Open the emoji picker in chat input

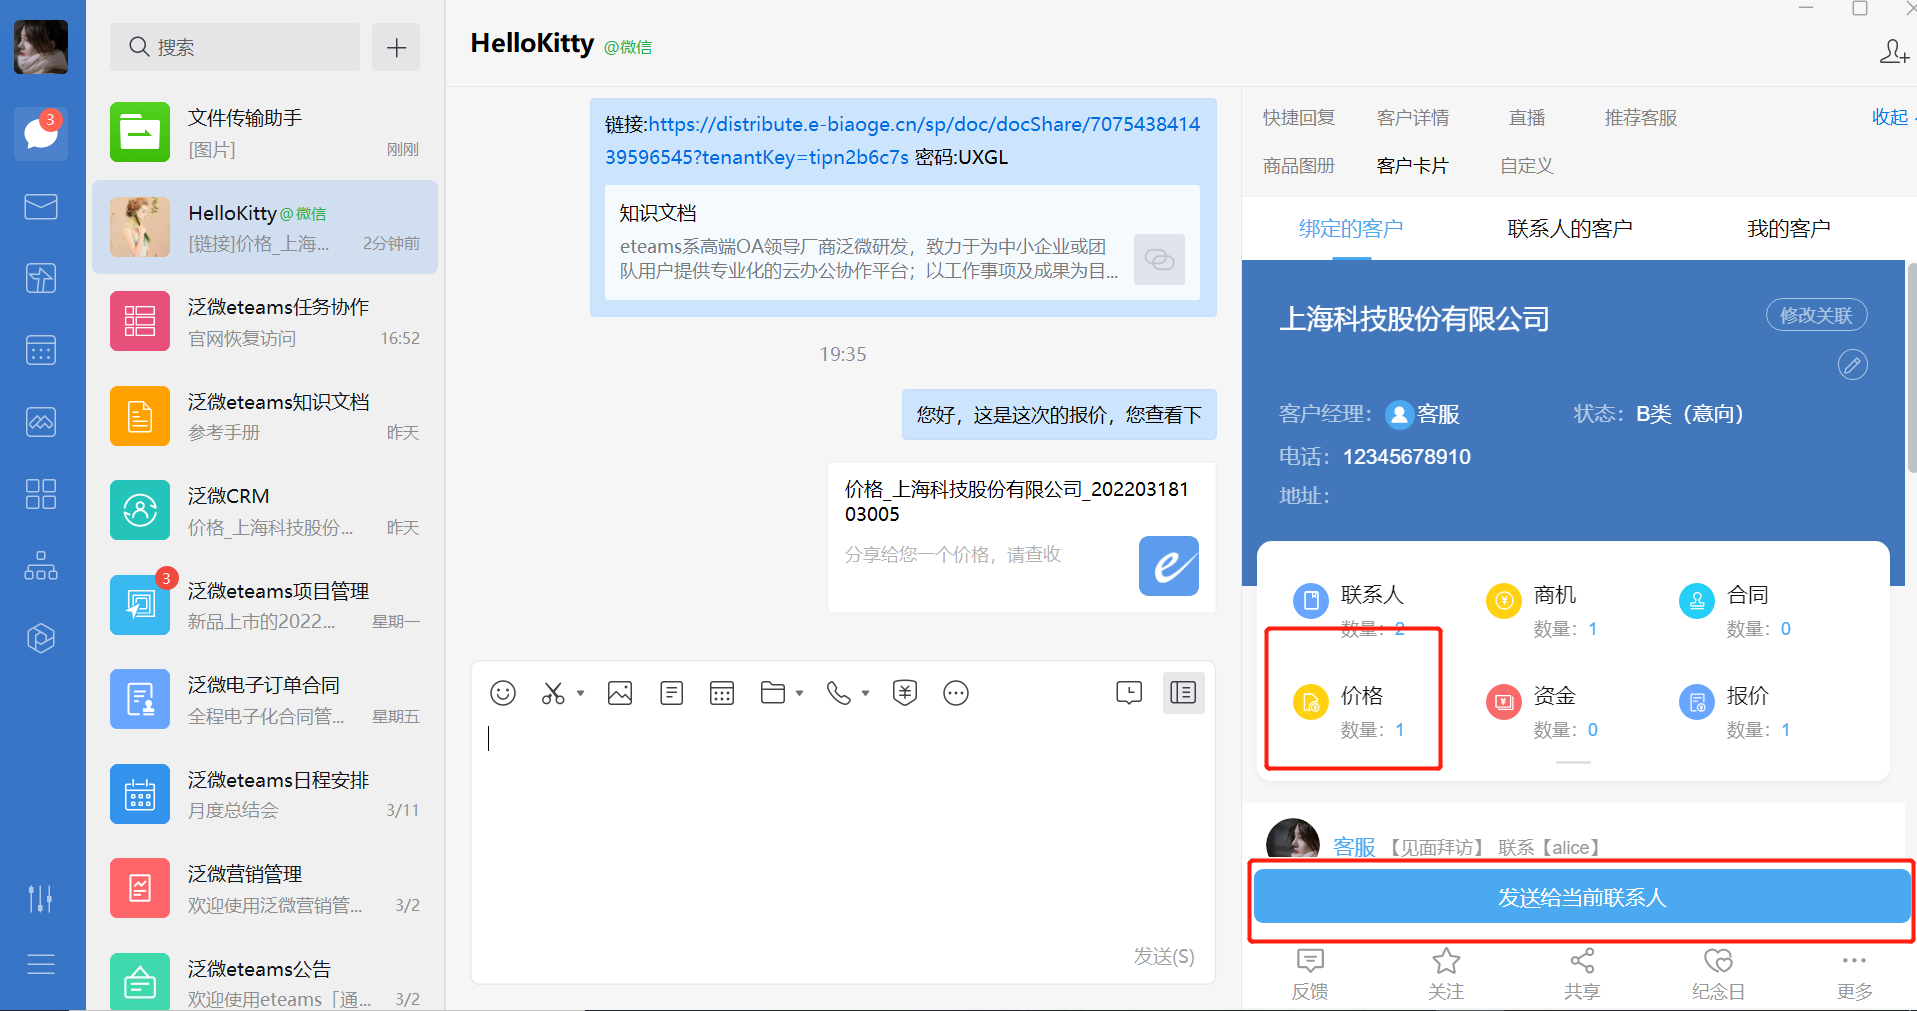(503, 692)
